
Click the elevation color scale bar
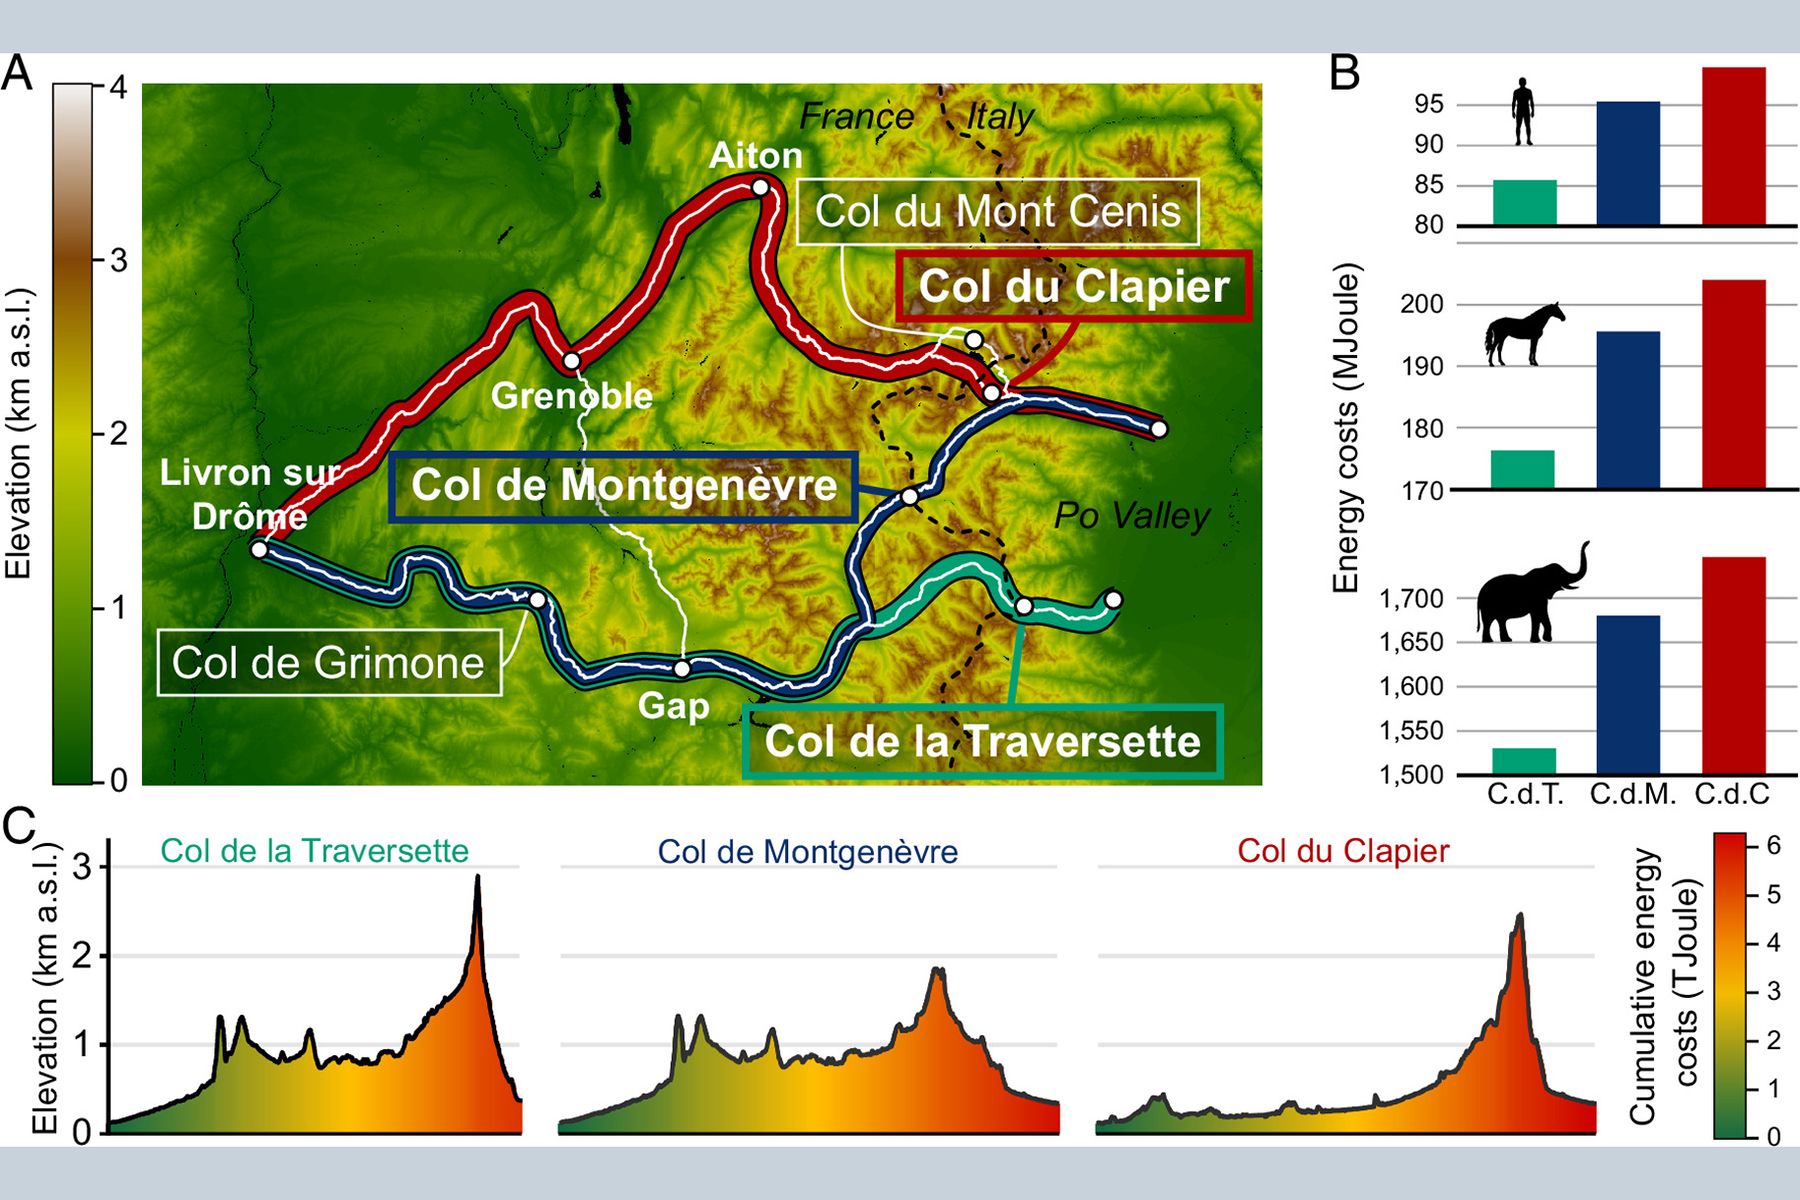[72, 433]
